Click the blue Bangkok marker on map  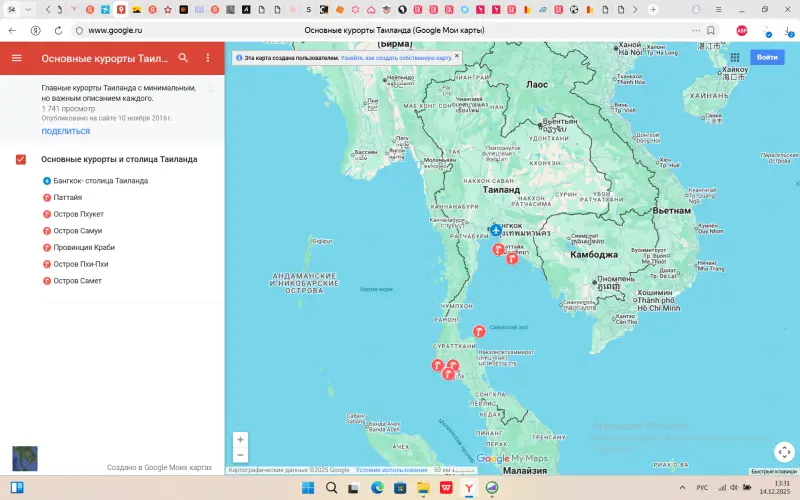(496, 231)
